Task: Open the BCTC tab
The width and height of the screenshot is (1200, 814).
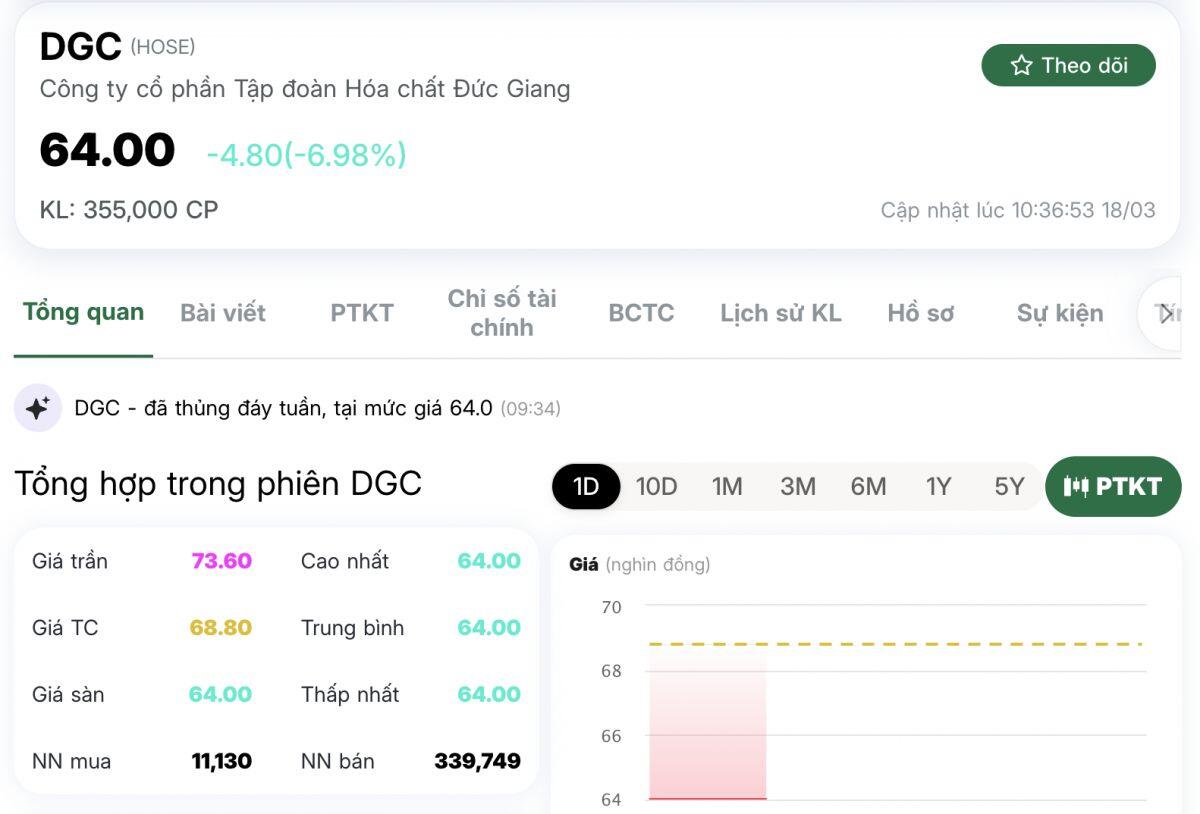Action: click(x=641, y=313)
